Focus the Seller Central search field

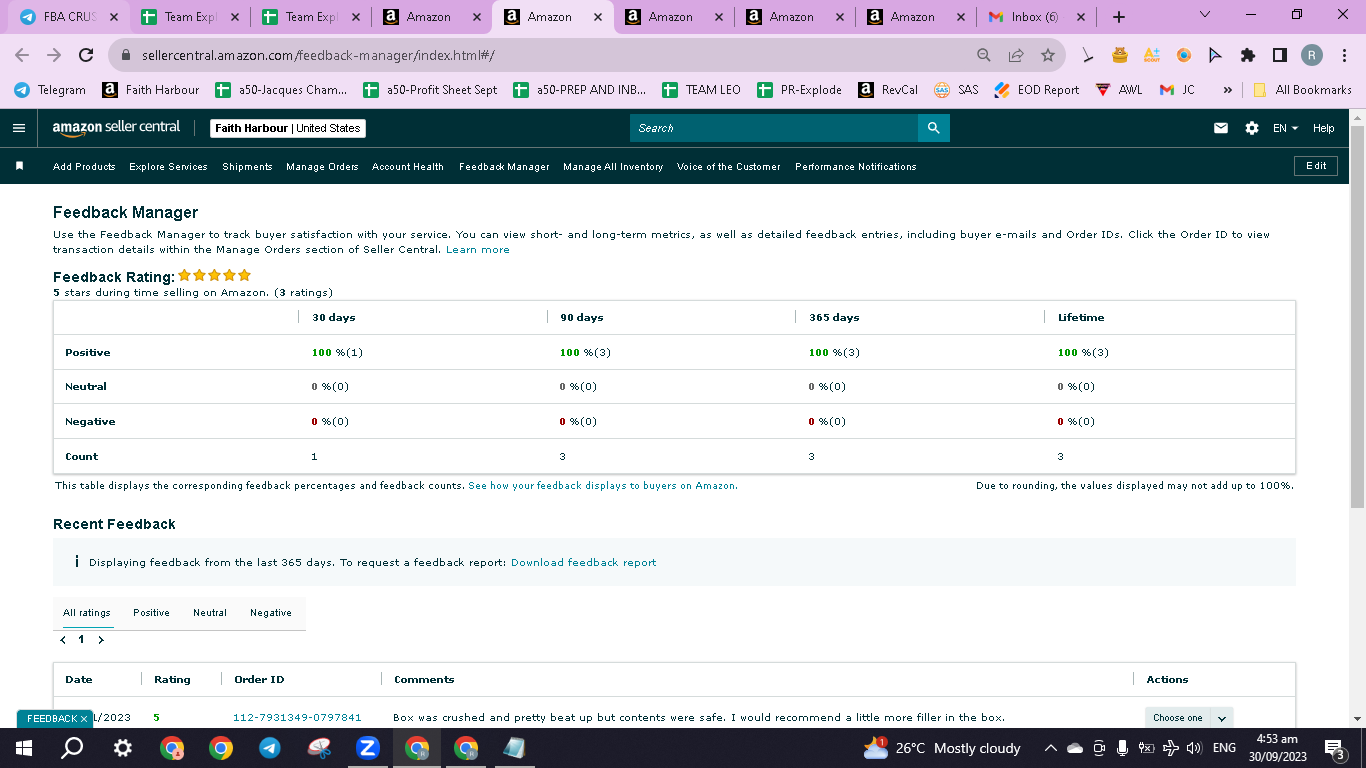774,128
